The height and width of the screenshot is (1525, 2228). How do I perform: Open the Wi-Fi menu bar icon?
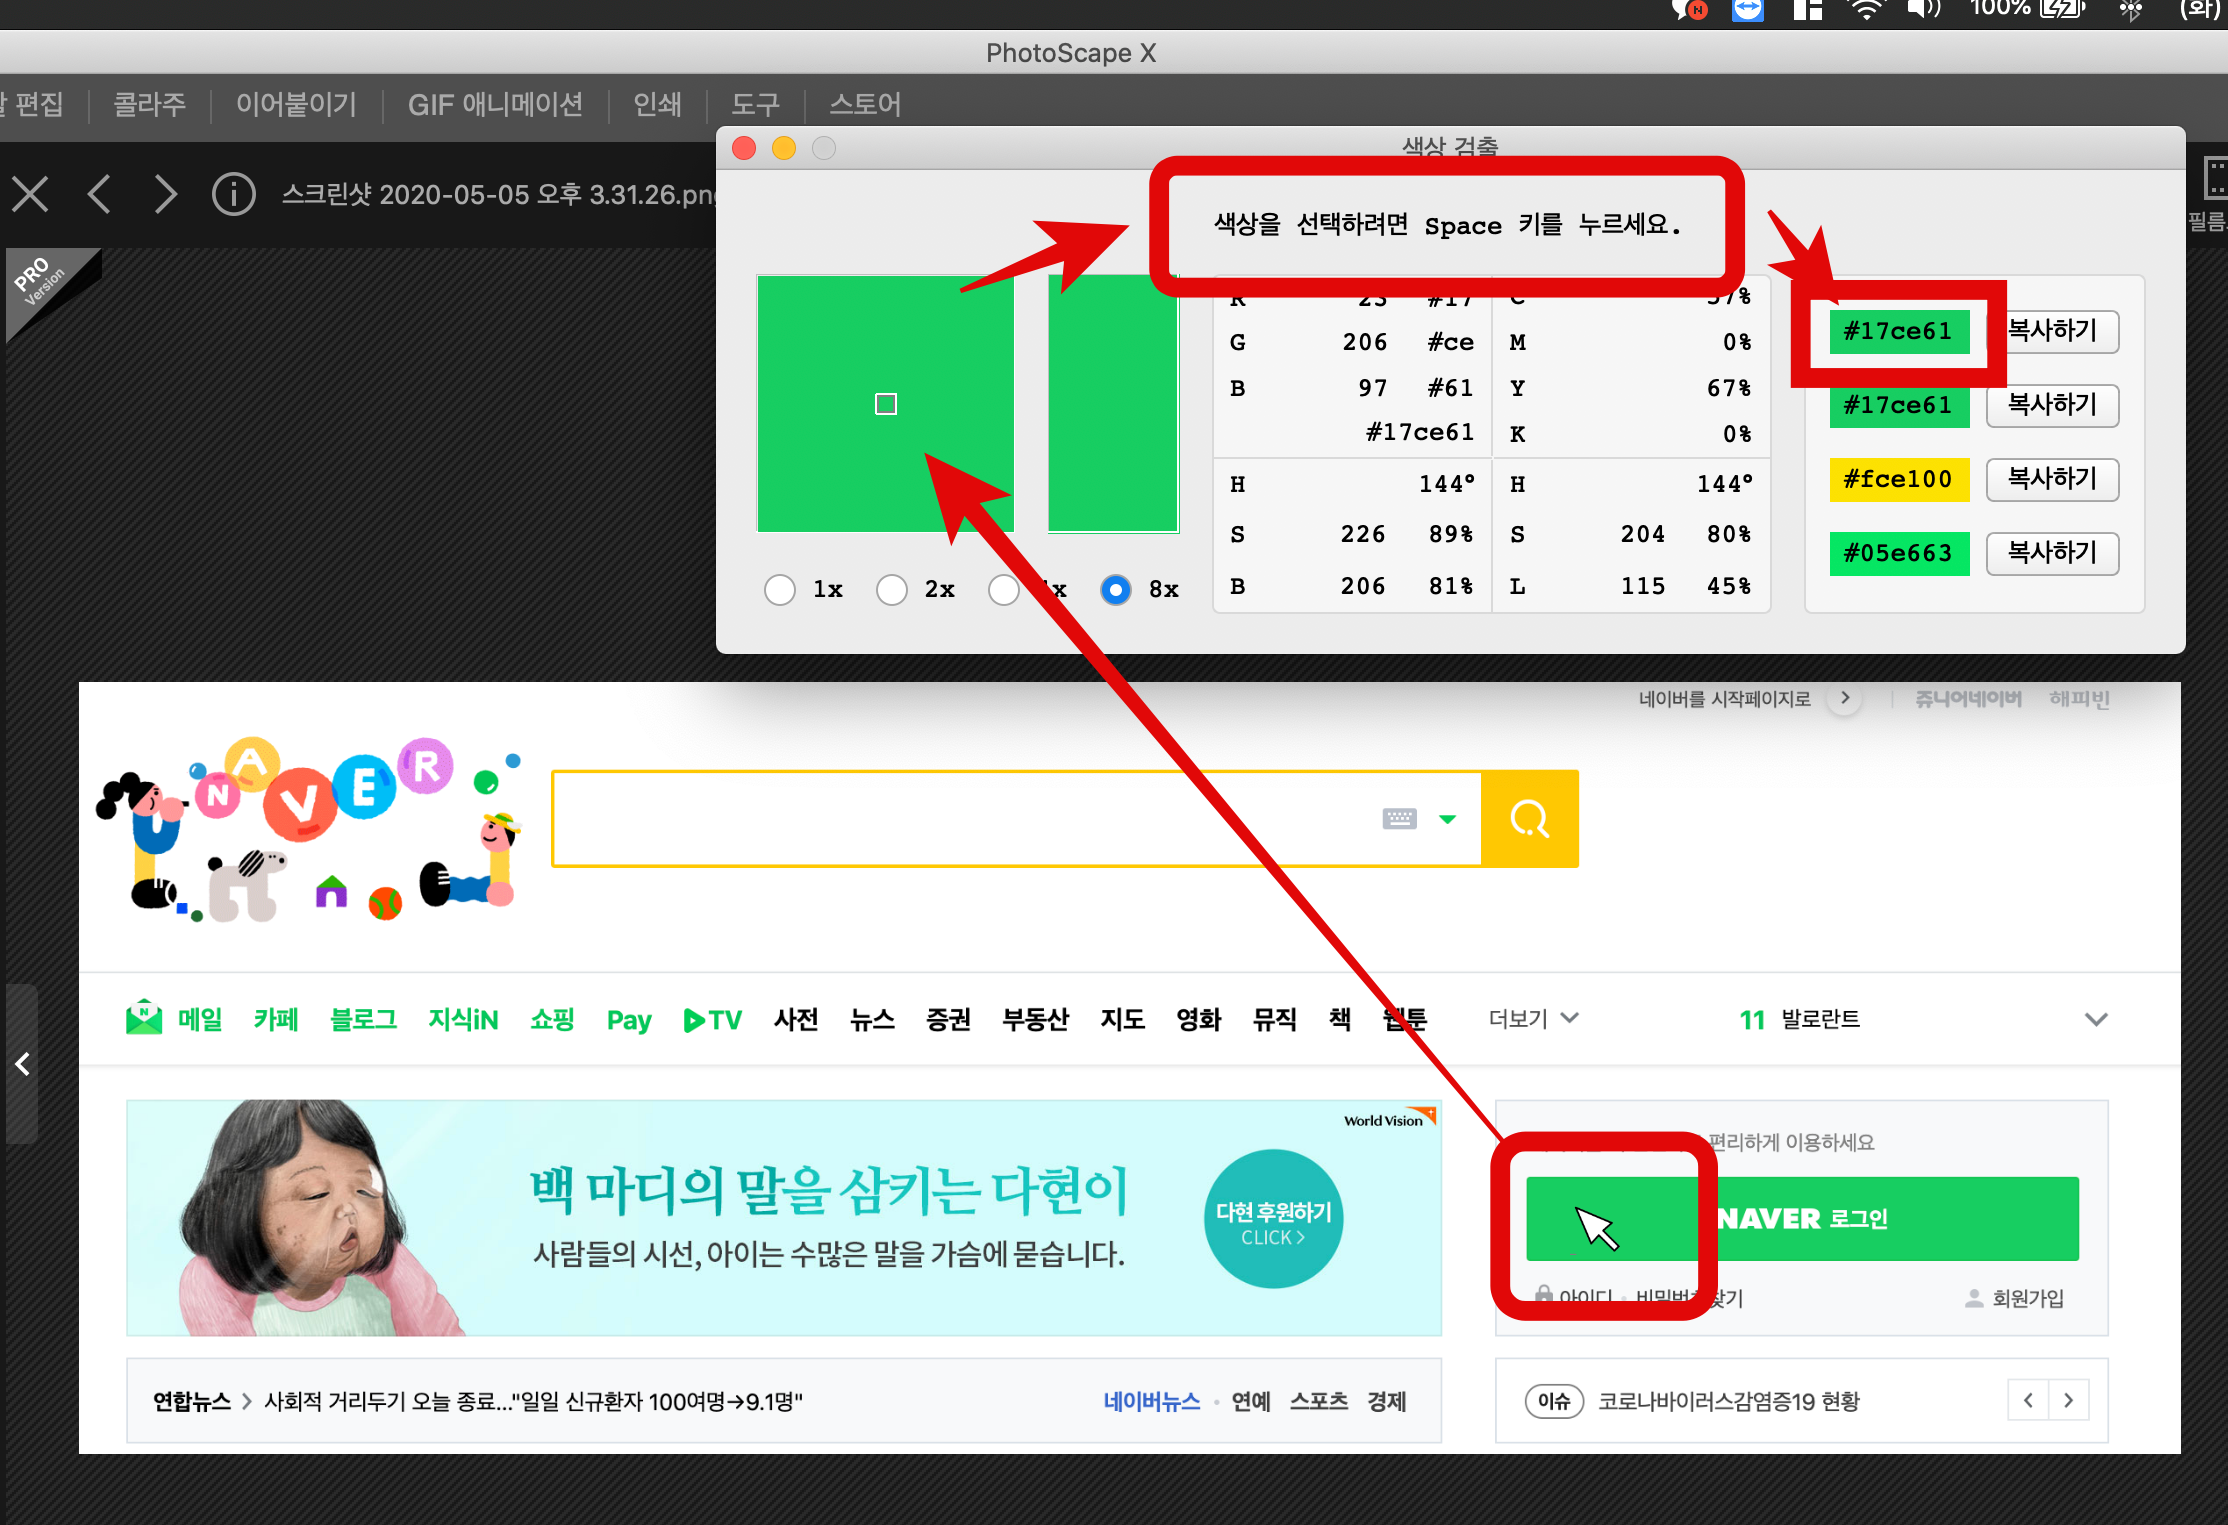pyautogui.click(x=1866, y=9)
